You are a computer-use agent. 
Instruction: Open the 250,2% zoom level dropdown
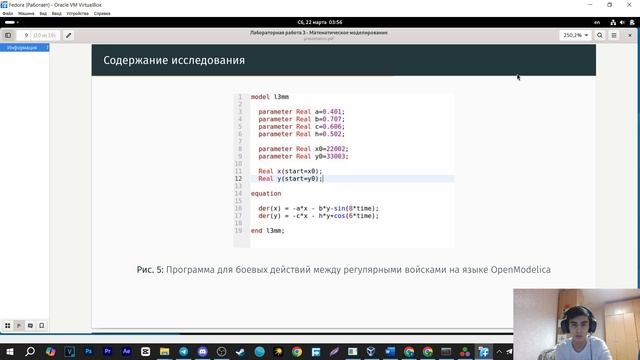(x=576, y=36)
